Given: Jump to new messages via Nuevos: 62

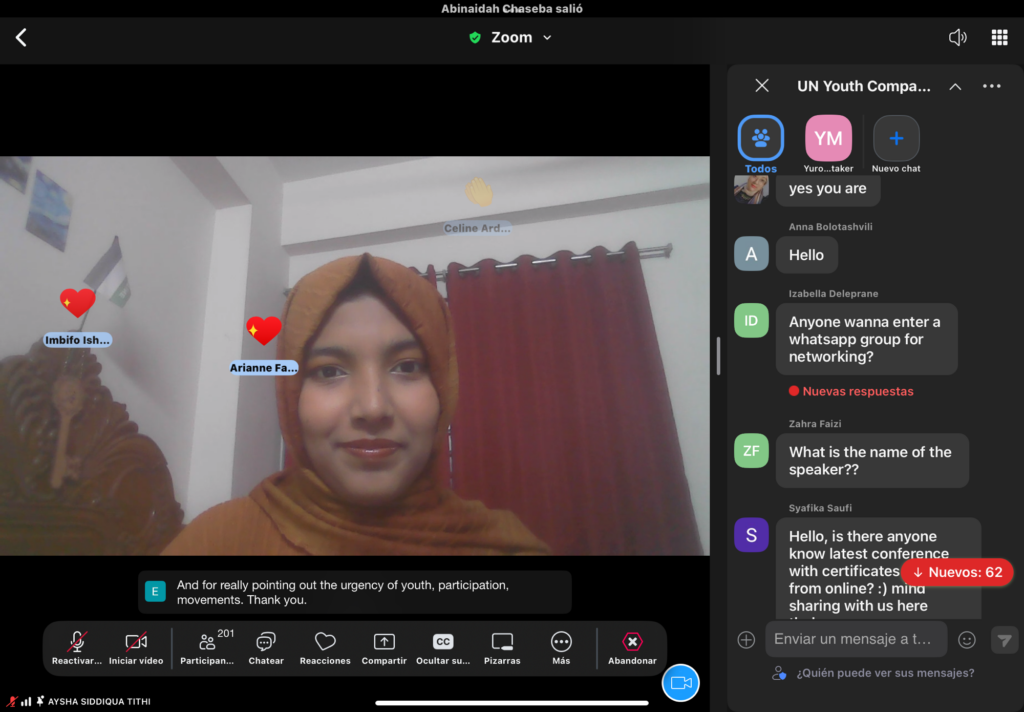Looking at the screenshot, I should 957,572.
